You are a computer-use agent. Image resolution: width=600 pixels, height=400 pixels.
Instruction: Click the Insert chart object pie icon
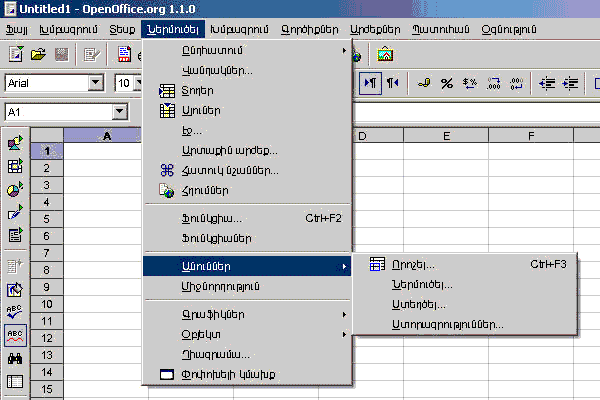coord(15,189)
